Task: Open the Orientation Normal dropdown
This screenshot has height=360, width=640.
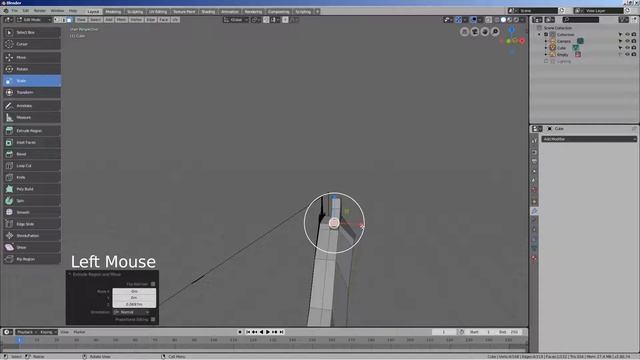Action: coord(132,312)
